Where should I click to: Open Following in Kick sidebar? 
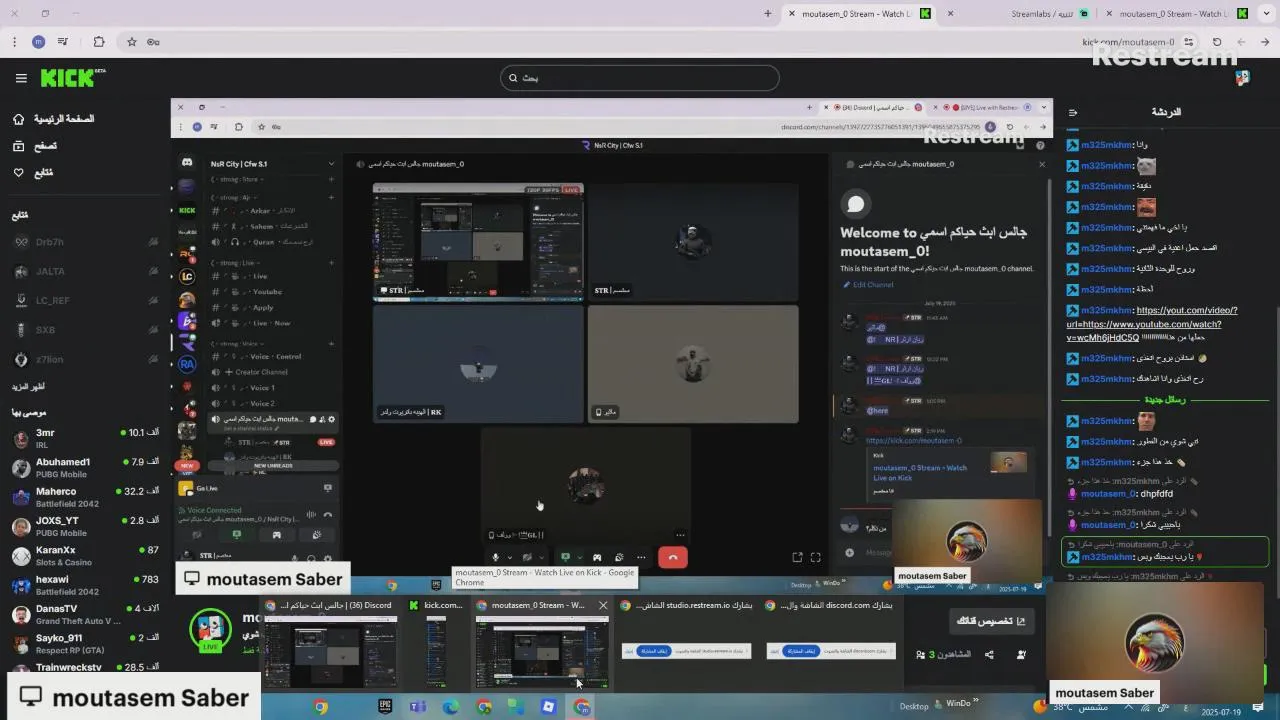pos(33,173)
